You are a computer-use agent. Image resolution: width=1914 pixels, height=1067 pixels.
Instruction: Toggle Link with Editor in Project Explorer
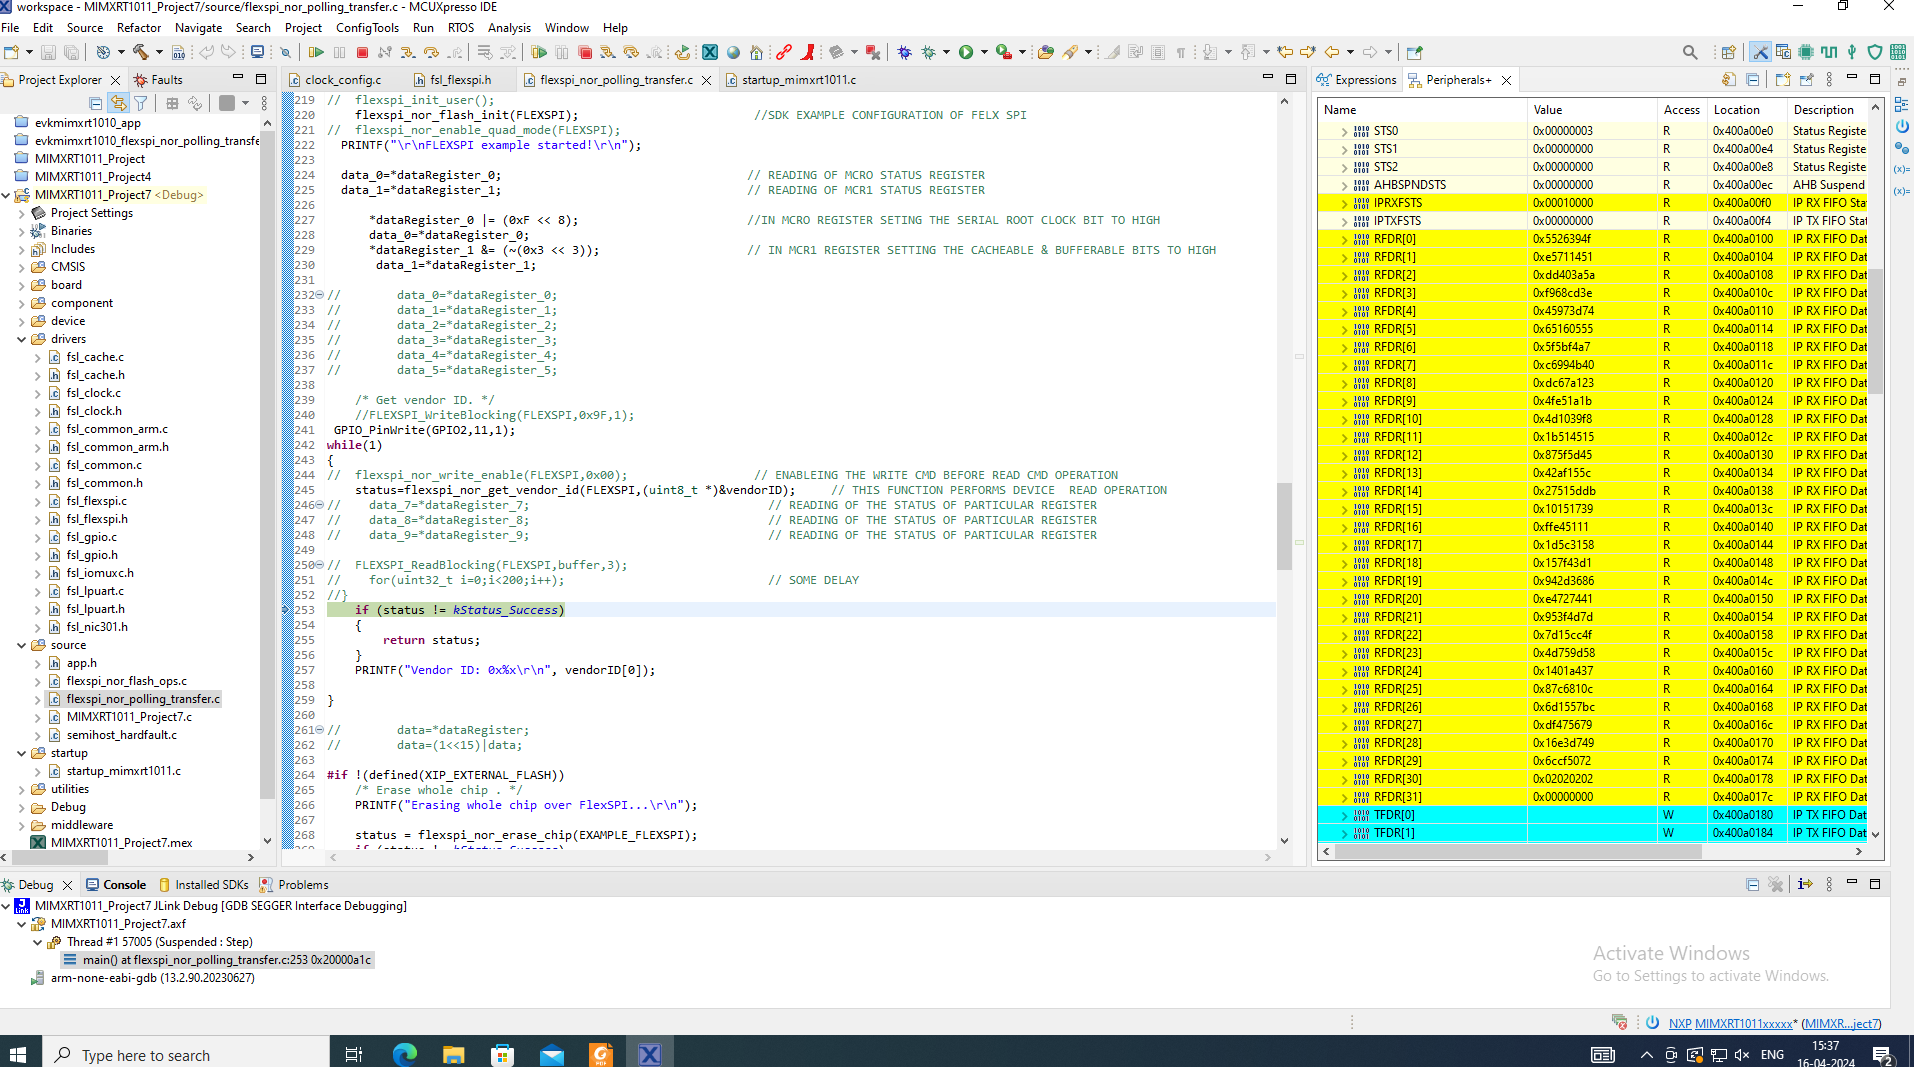[118, 102]
